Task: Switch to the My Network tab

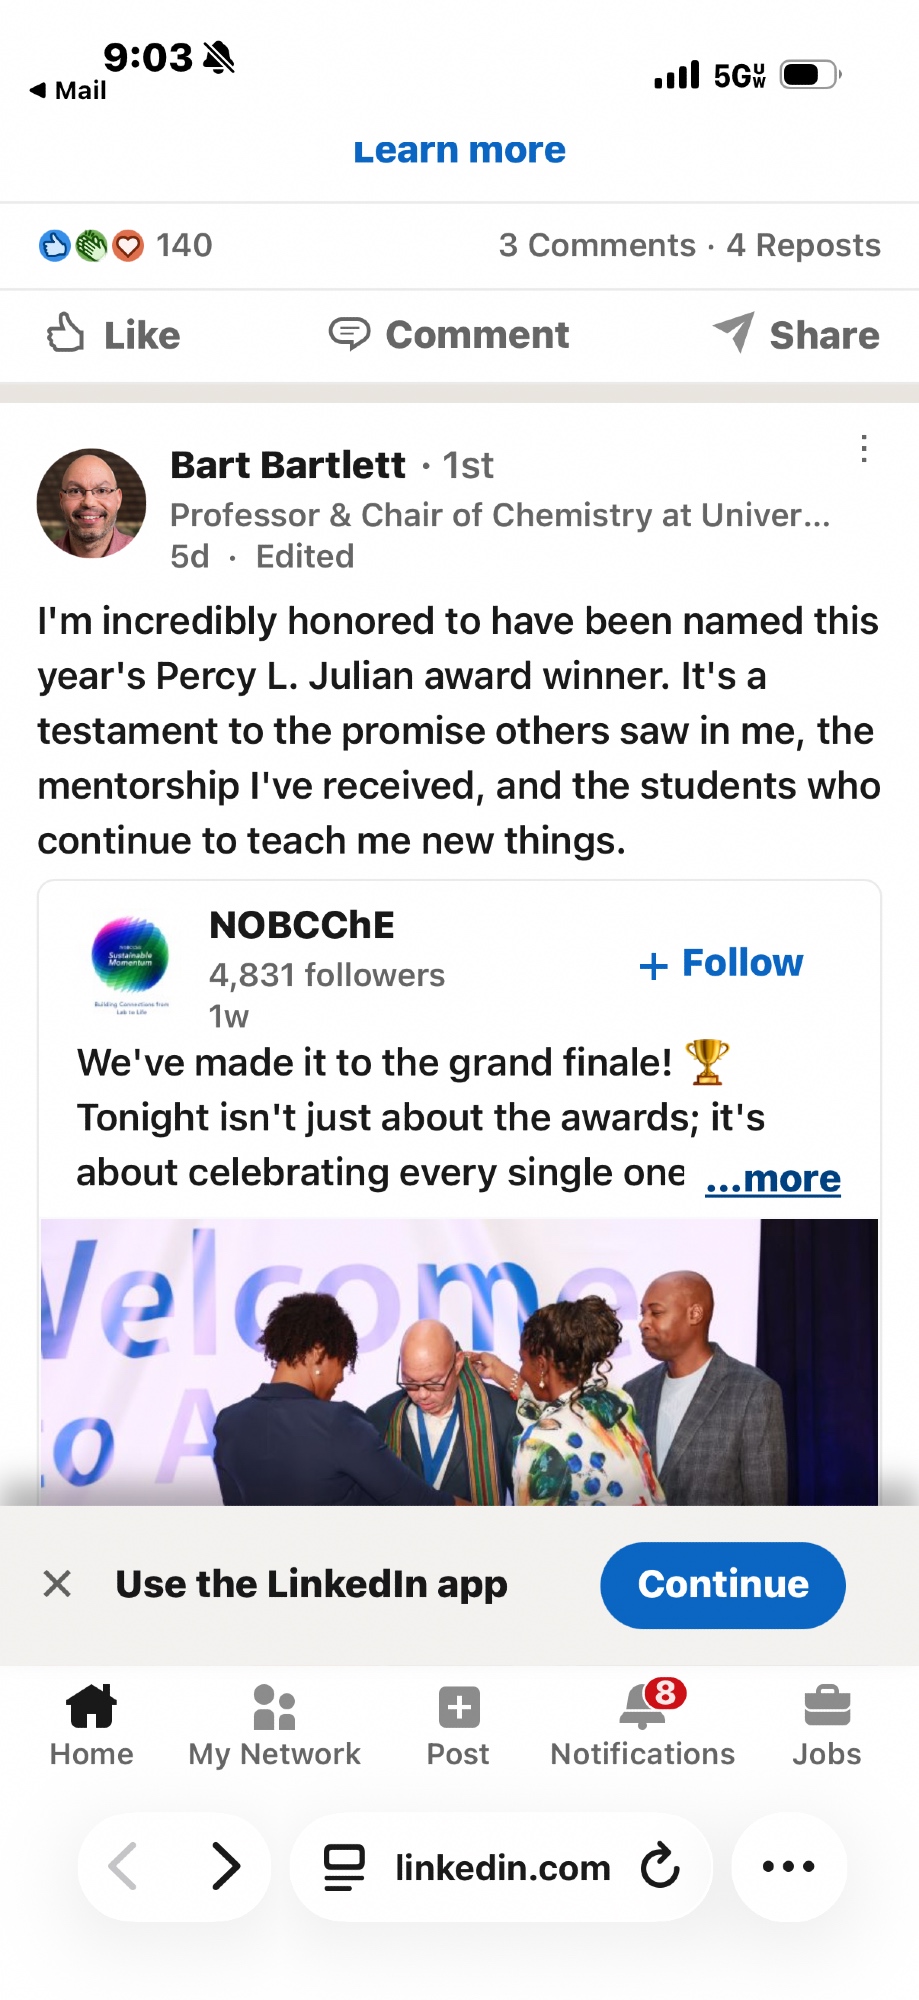Action: point(274,1725)
